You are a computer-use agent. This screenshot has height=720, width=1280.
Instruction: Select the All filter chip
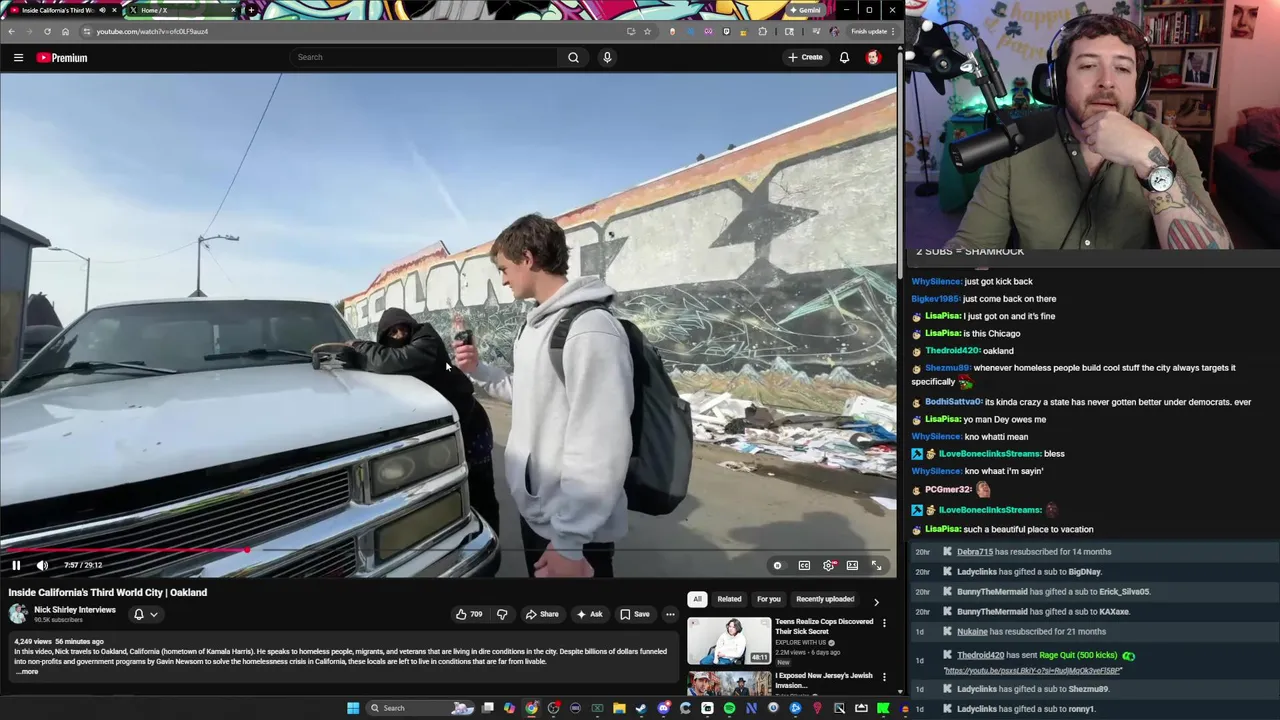(x=697, y=599)
